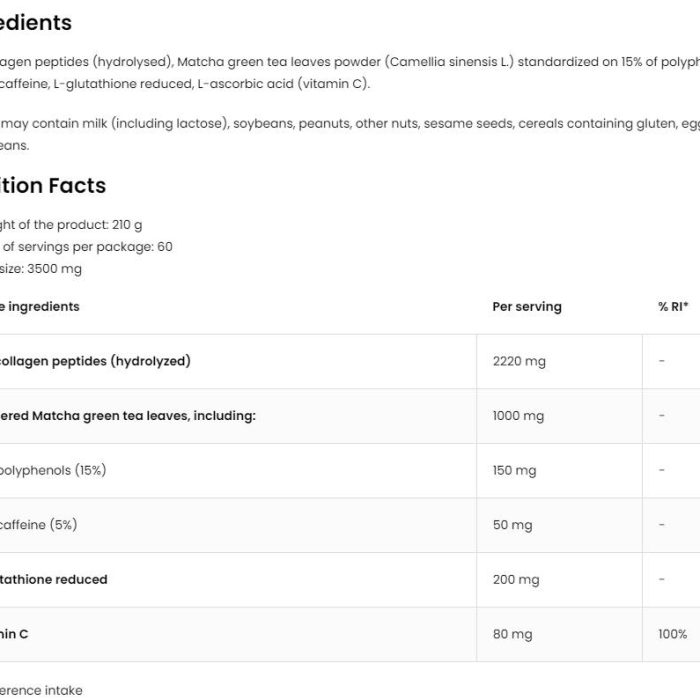Click the 100% reference intake value
The width and height of the screenshot is (700, 700).
(672, 634)
